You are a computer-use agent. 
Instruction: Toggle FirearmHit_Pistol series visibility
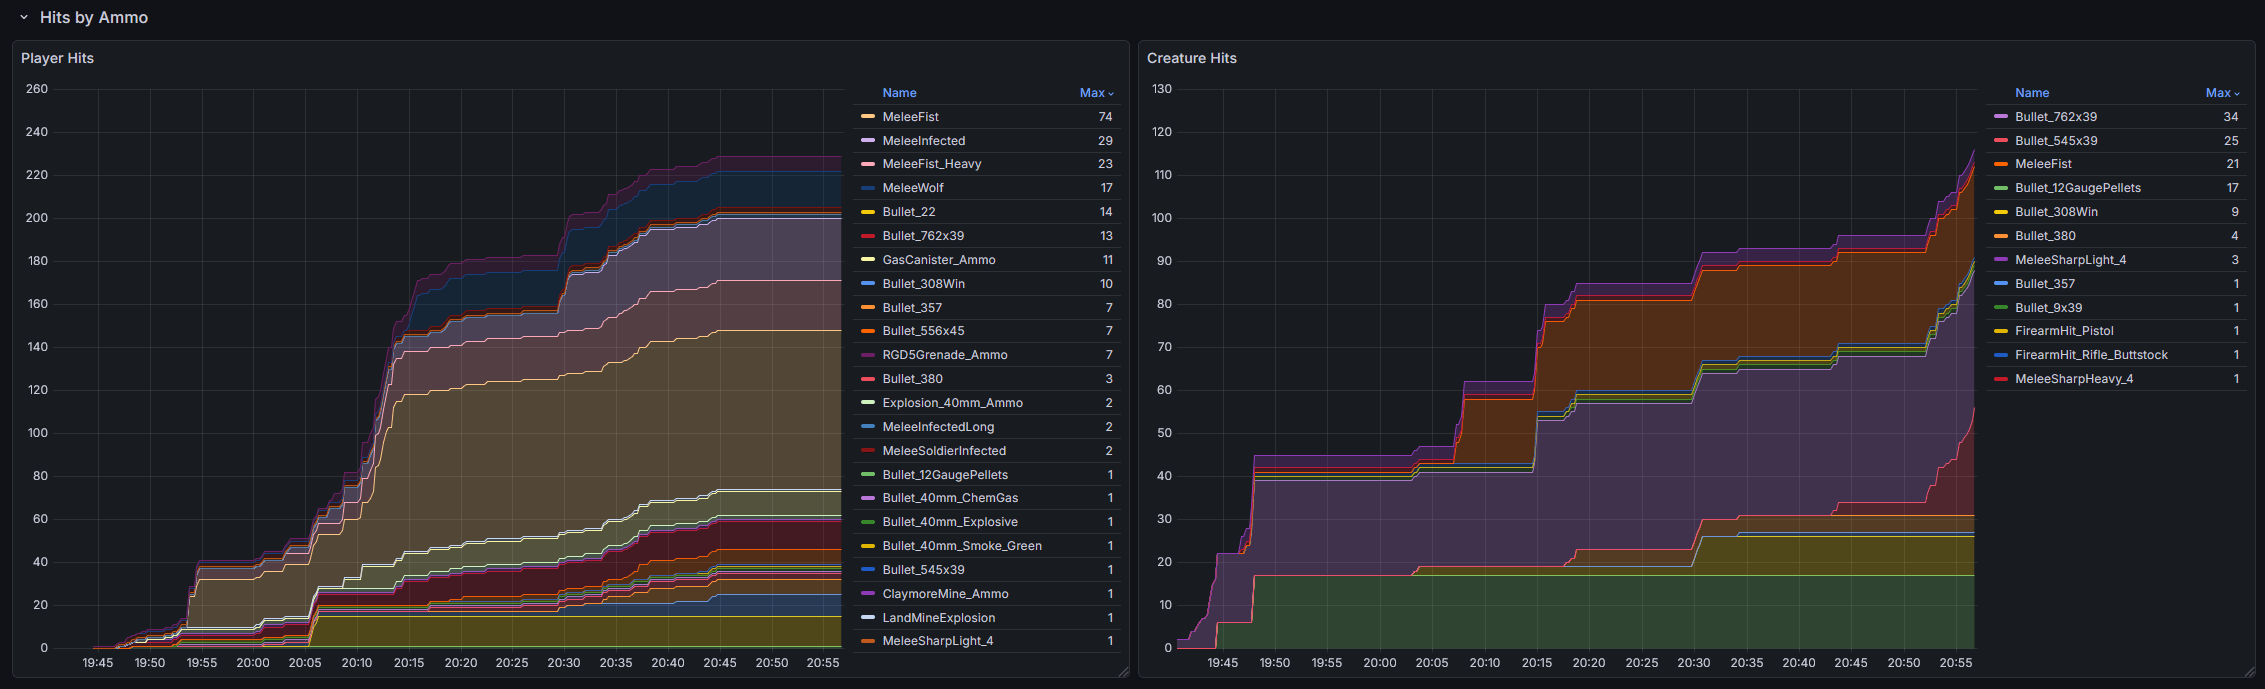(x=2064, y=331)
